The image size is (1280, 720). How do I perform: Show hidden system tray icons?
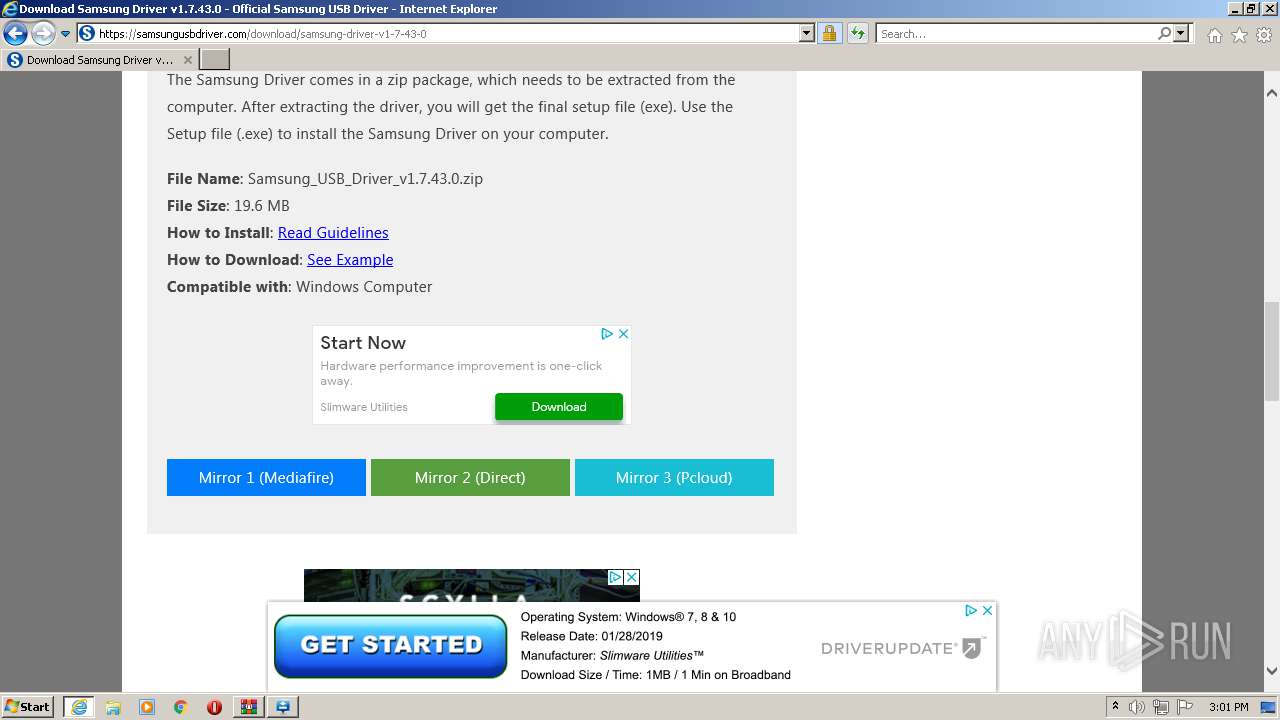click(1116, 707)
